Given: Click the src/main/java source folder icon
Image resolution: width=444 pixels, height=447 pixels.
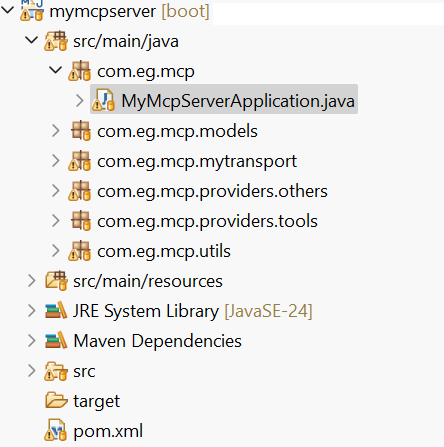Looking at the screenshot, I should [x=56, y=41].
